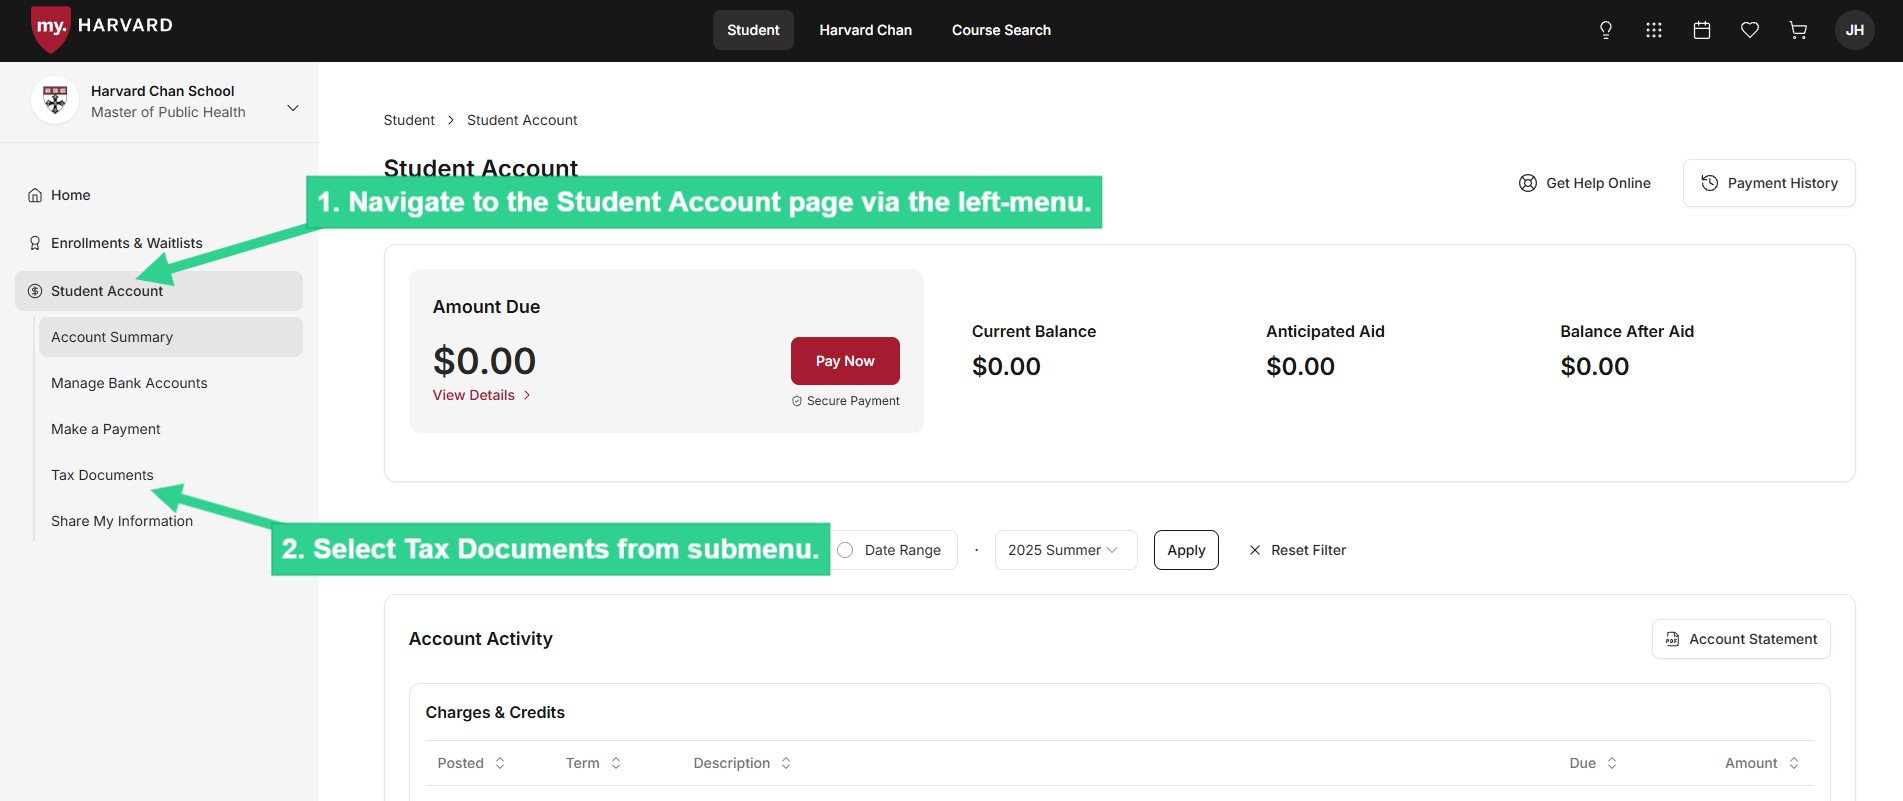Screen dimensions: 1903x801
Task: Sort by Posted column arrows
Action: (x=500, y=763)
